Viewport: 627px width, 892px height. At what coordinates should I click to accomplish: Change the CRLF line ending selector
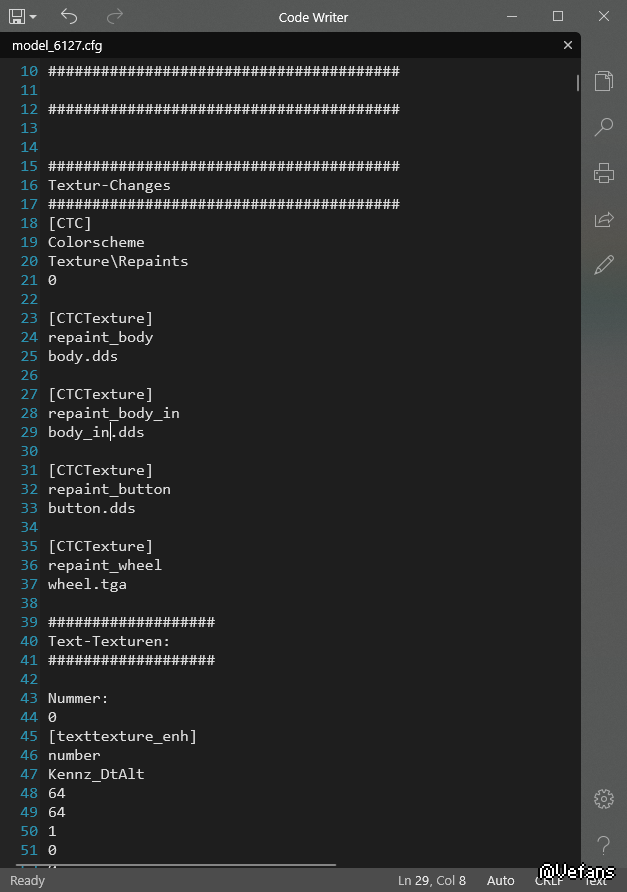tap(549, 881)
